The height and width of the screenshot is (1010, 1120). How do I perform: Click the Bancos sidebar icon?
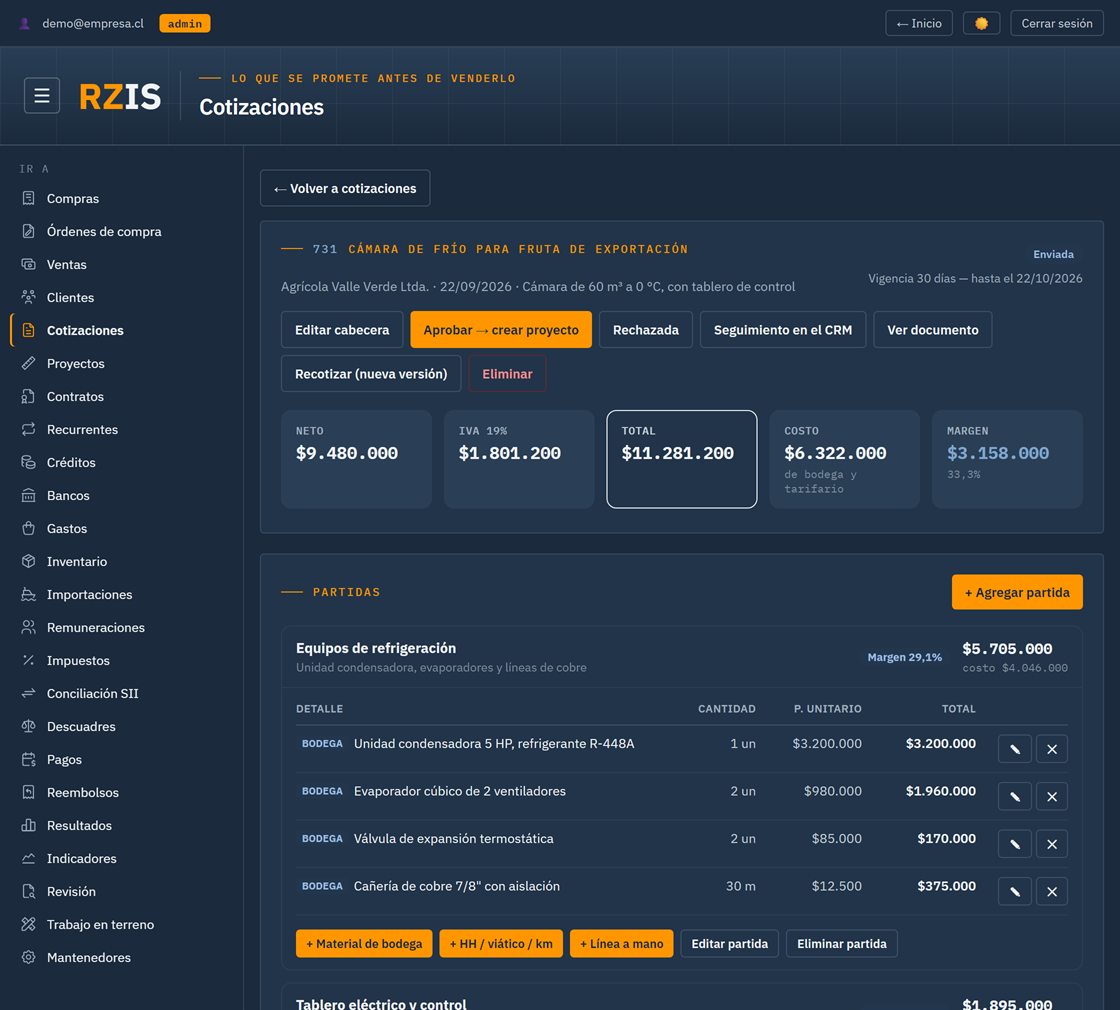coord(29,495)
